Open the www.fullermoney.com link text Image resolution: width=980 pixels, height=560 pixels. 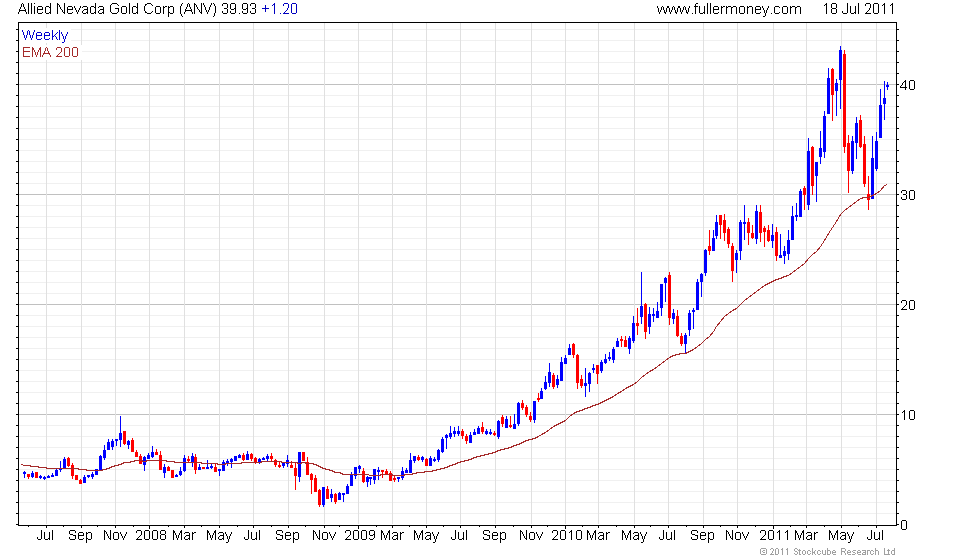(x=729, y=9)
